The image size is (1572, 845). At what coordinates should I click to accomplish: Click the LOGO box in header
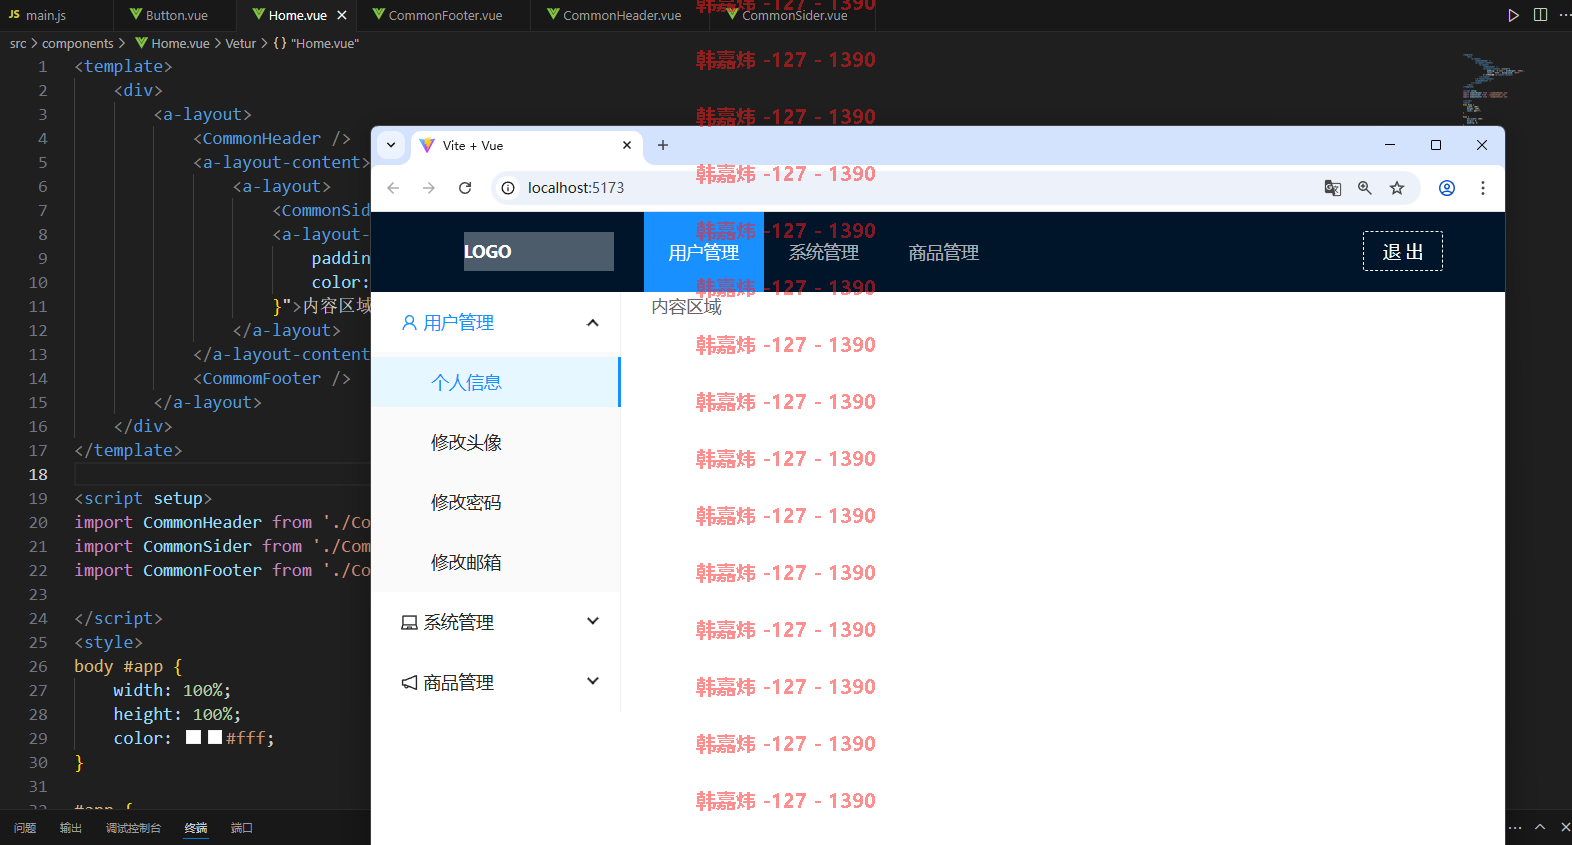539,251
